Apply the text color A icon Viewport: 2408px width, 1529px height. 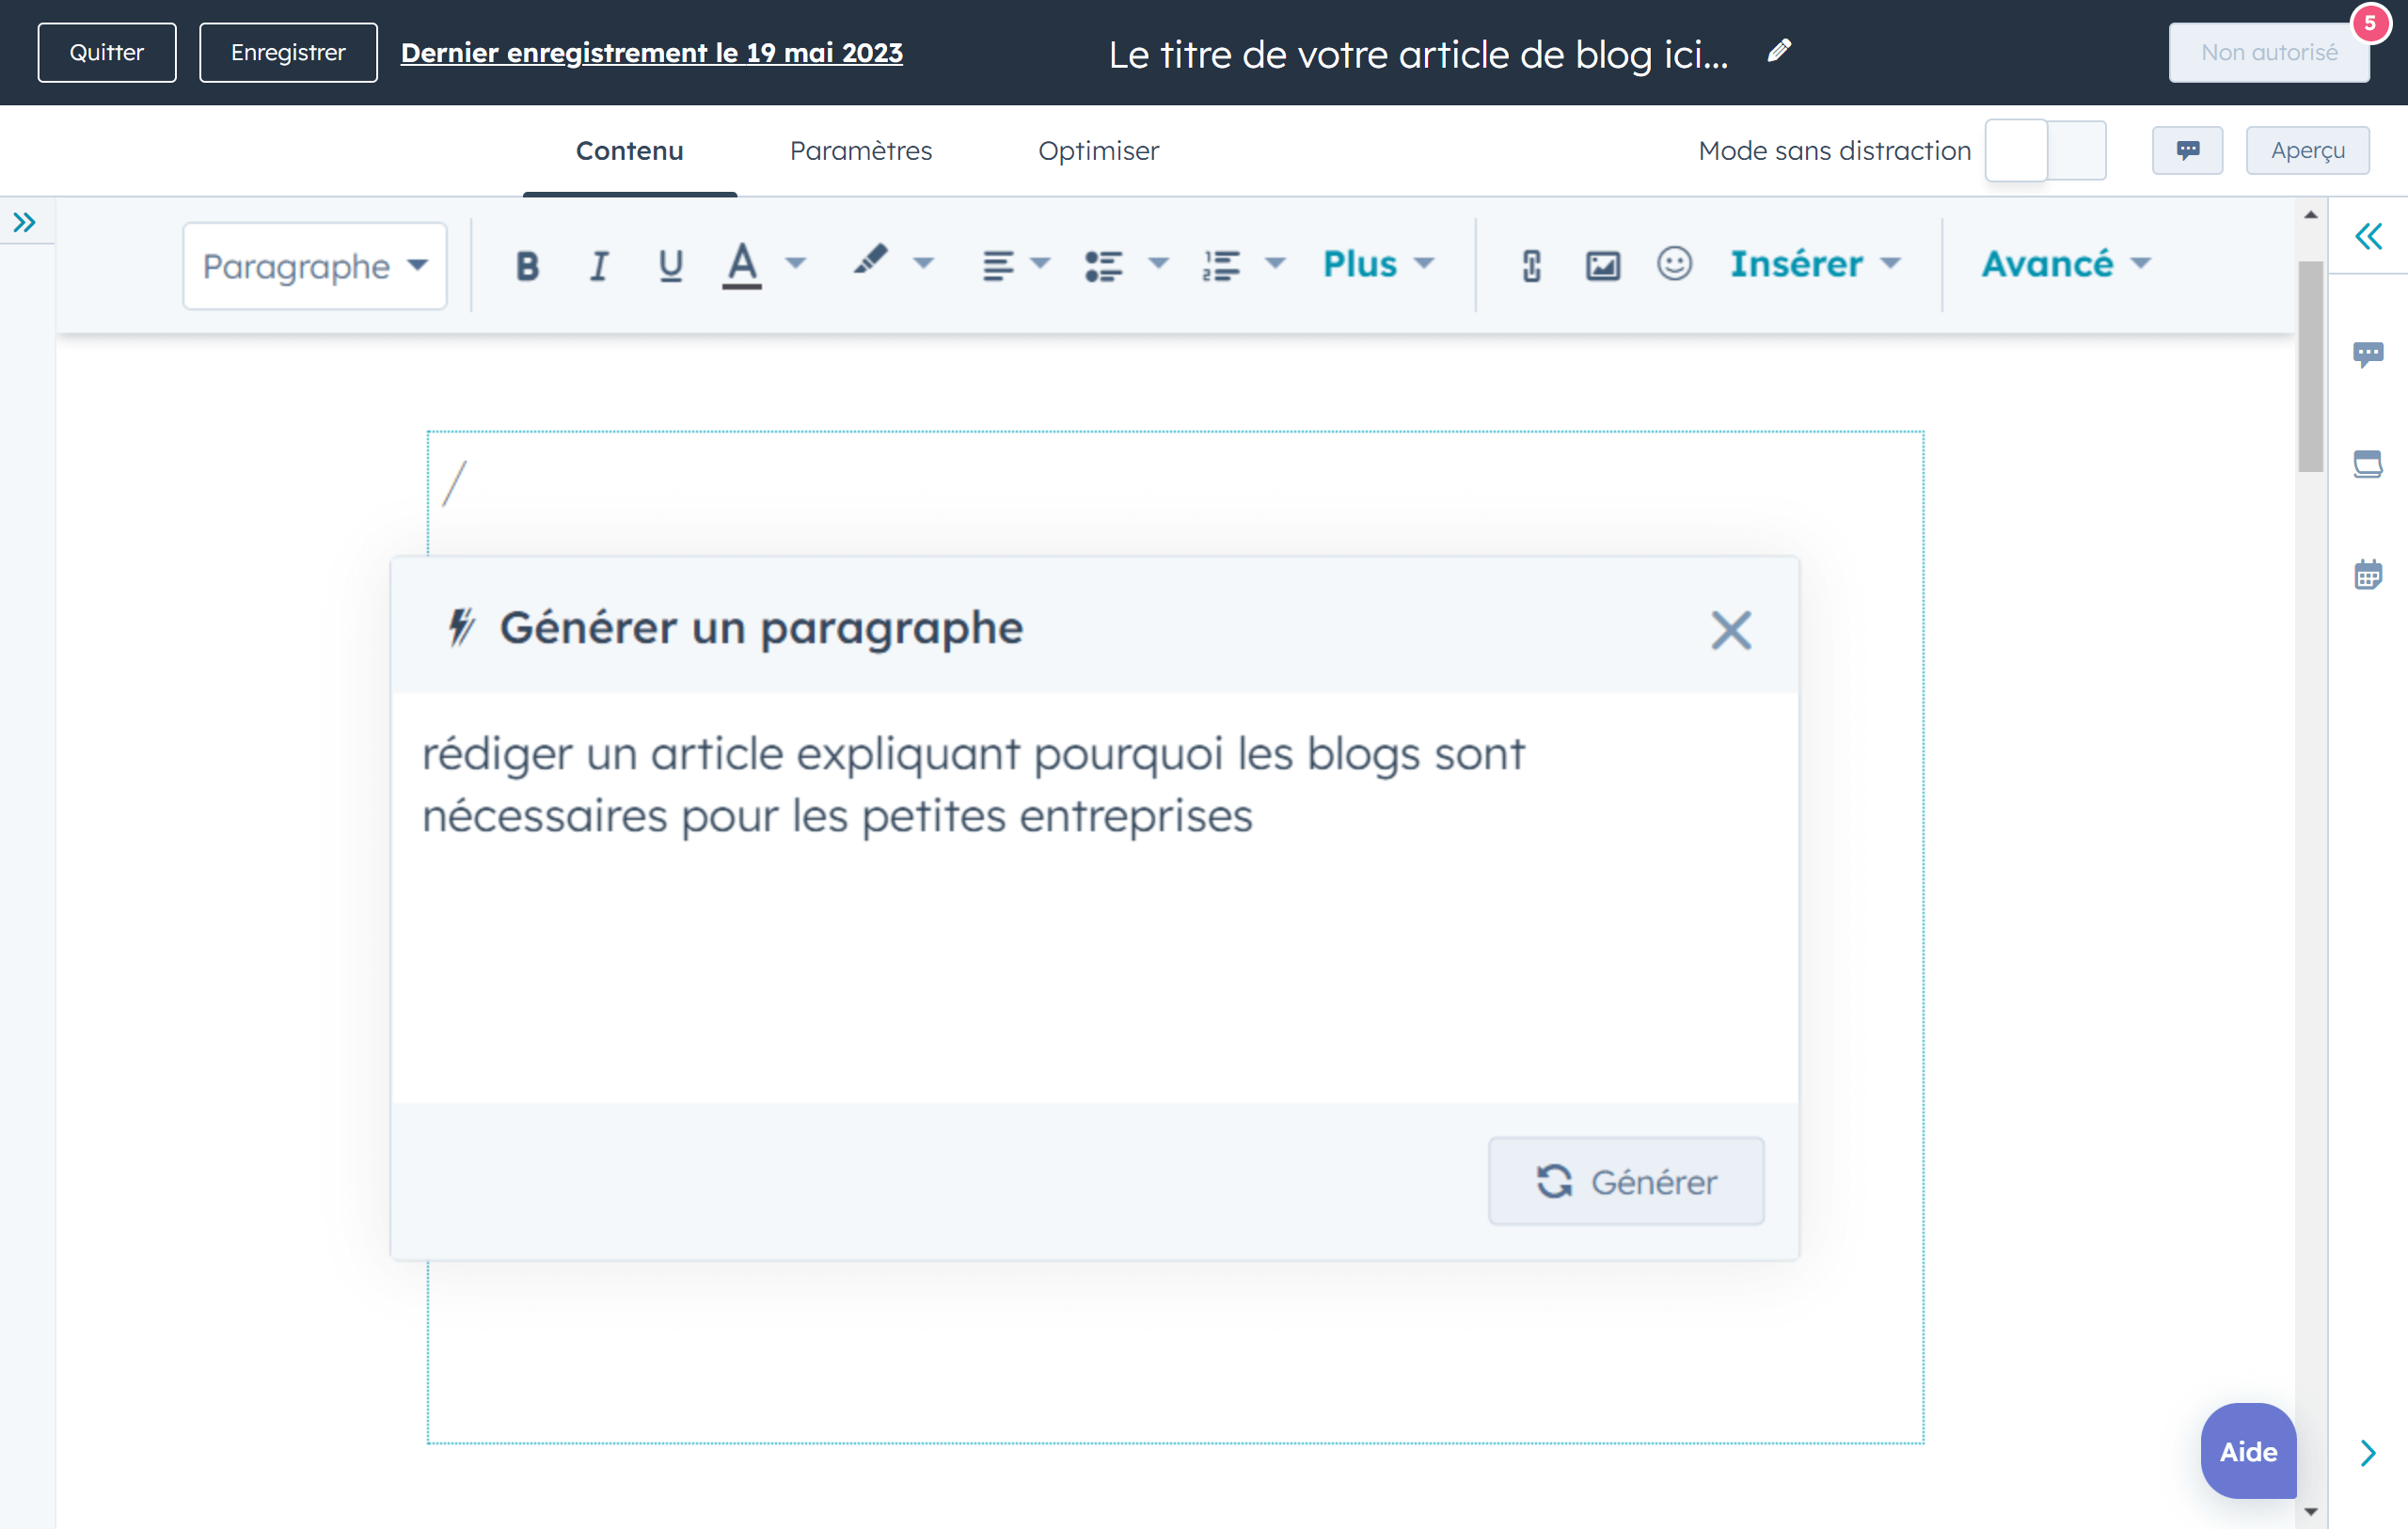point(742,265)
